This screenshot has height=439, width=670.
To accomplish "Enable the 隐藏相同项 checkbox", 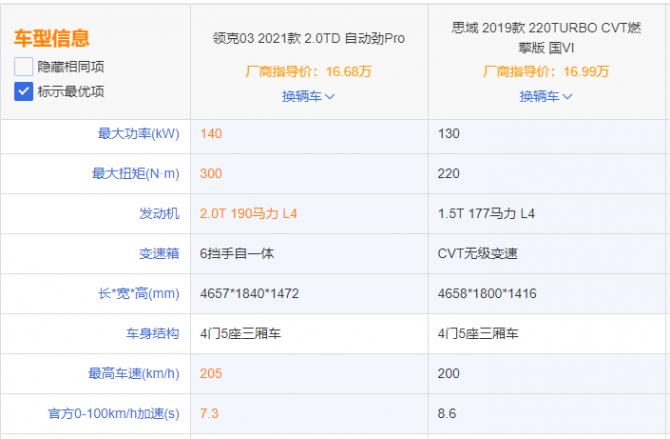I will pos(23,67).
